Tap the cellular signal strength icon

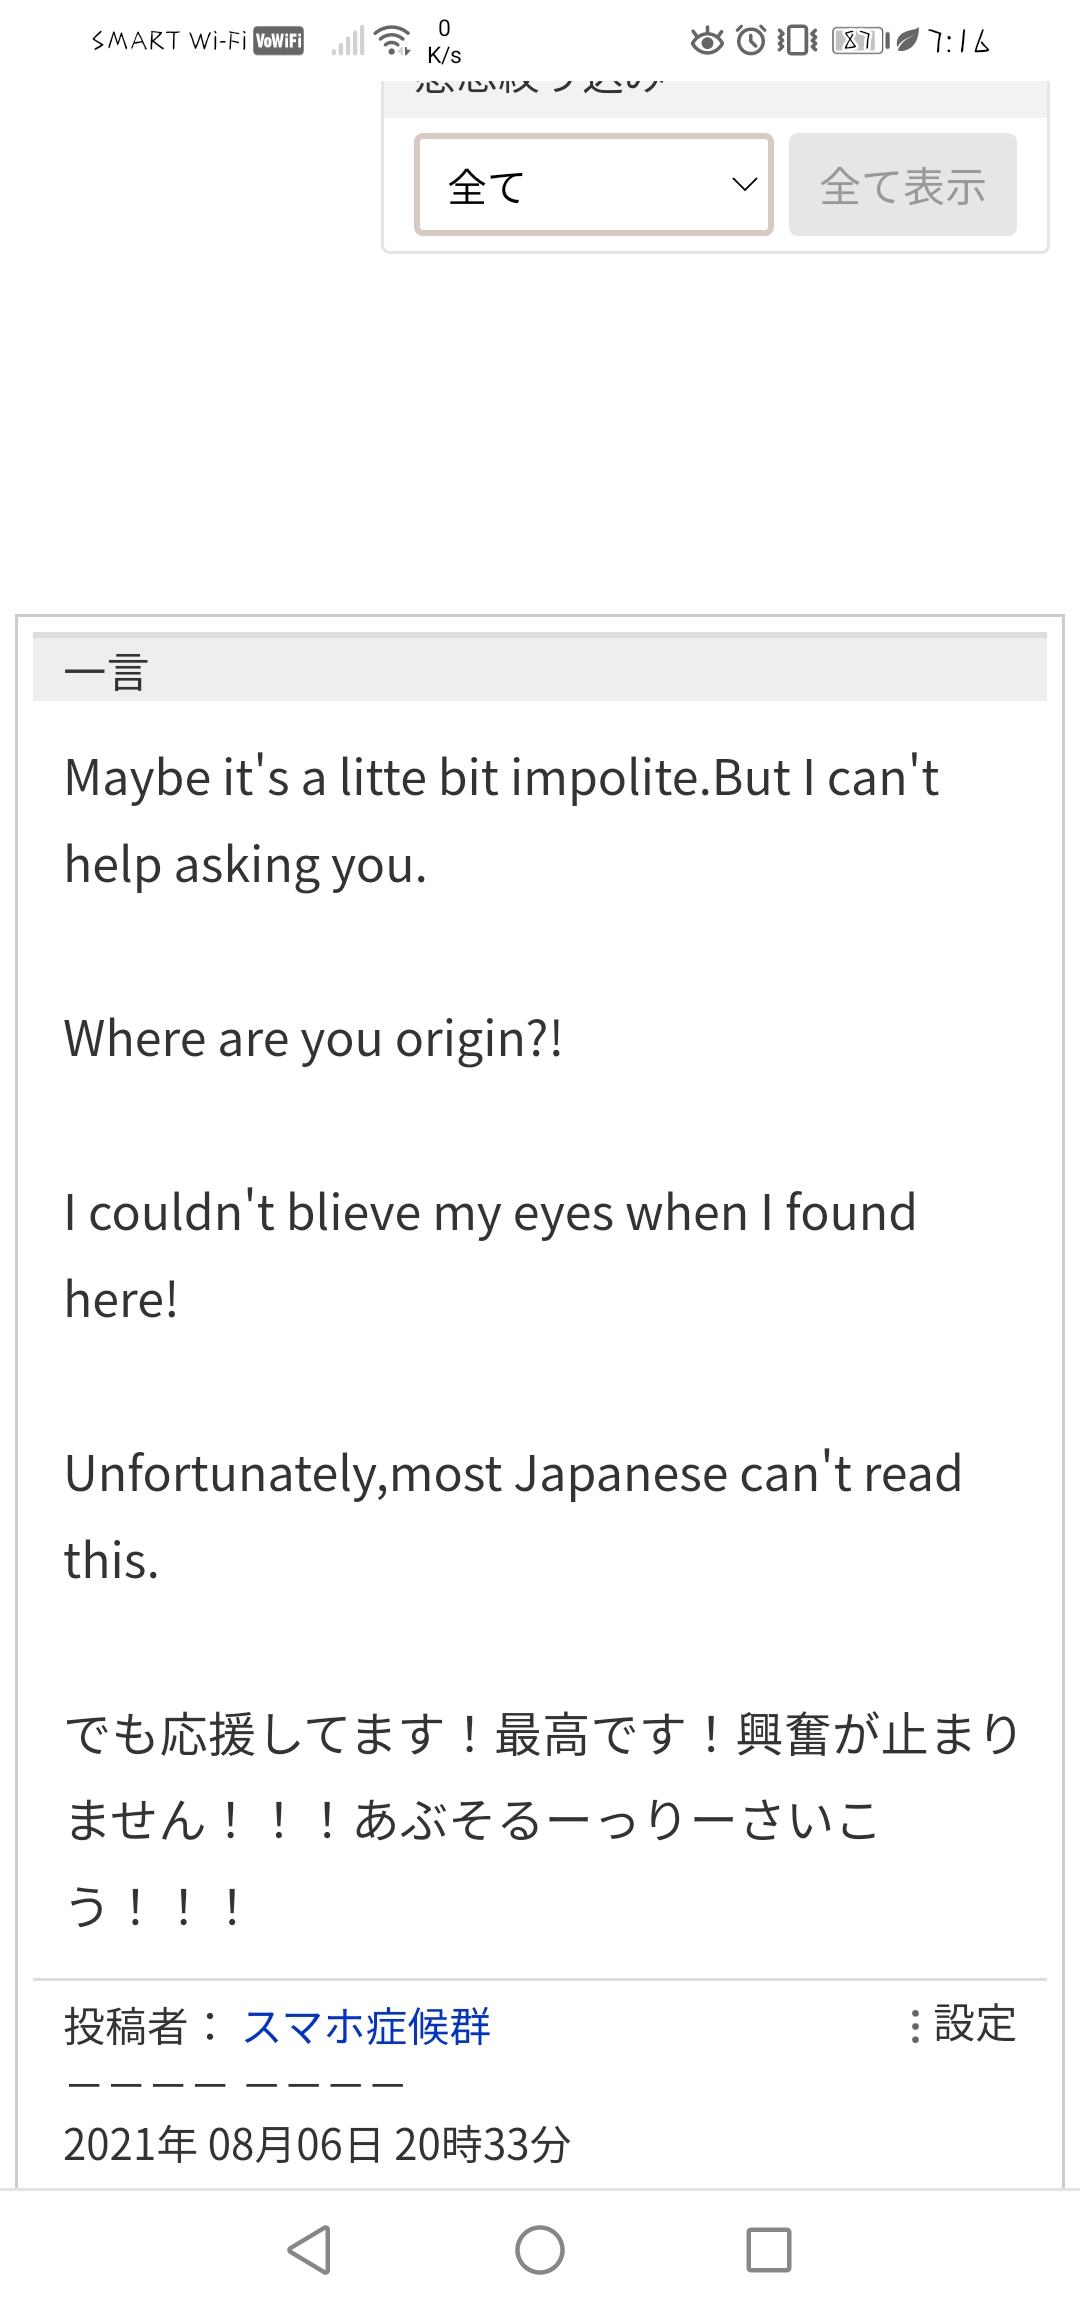click(x=349, y=40)
